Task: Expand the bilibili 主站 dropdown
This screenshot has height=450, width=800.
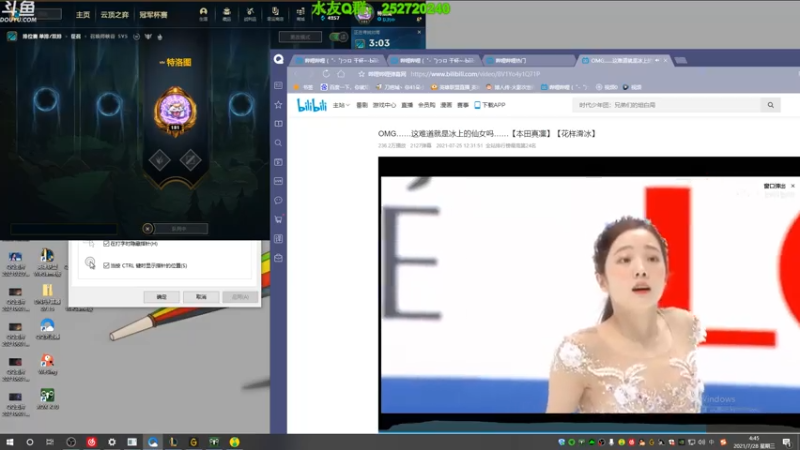Action: (x=341, y=105)
